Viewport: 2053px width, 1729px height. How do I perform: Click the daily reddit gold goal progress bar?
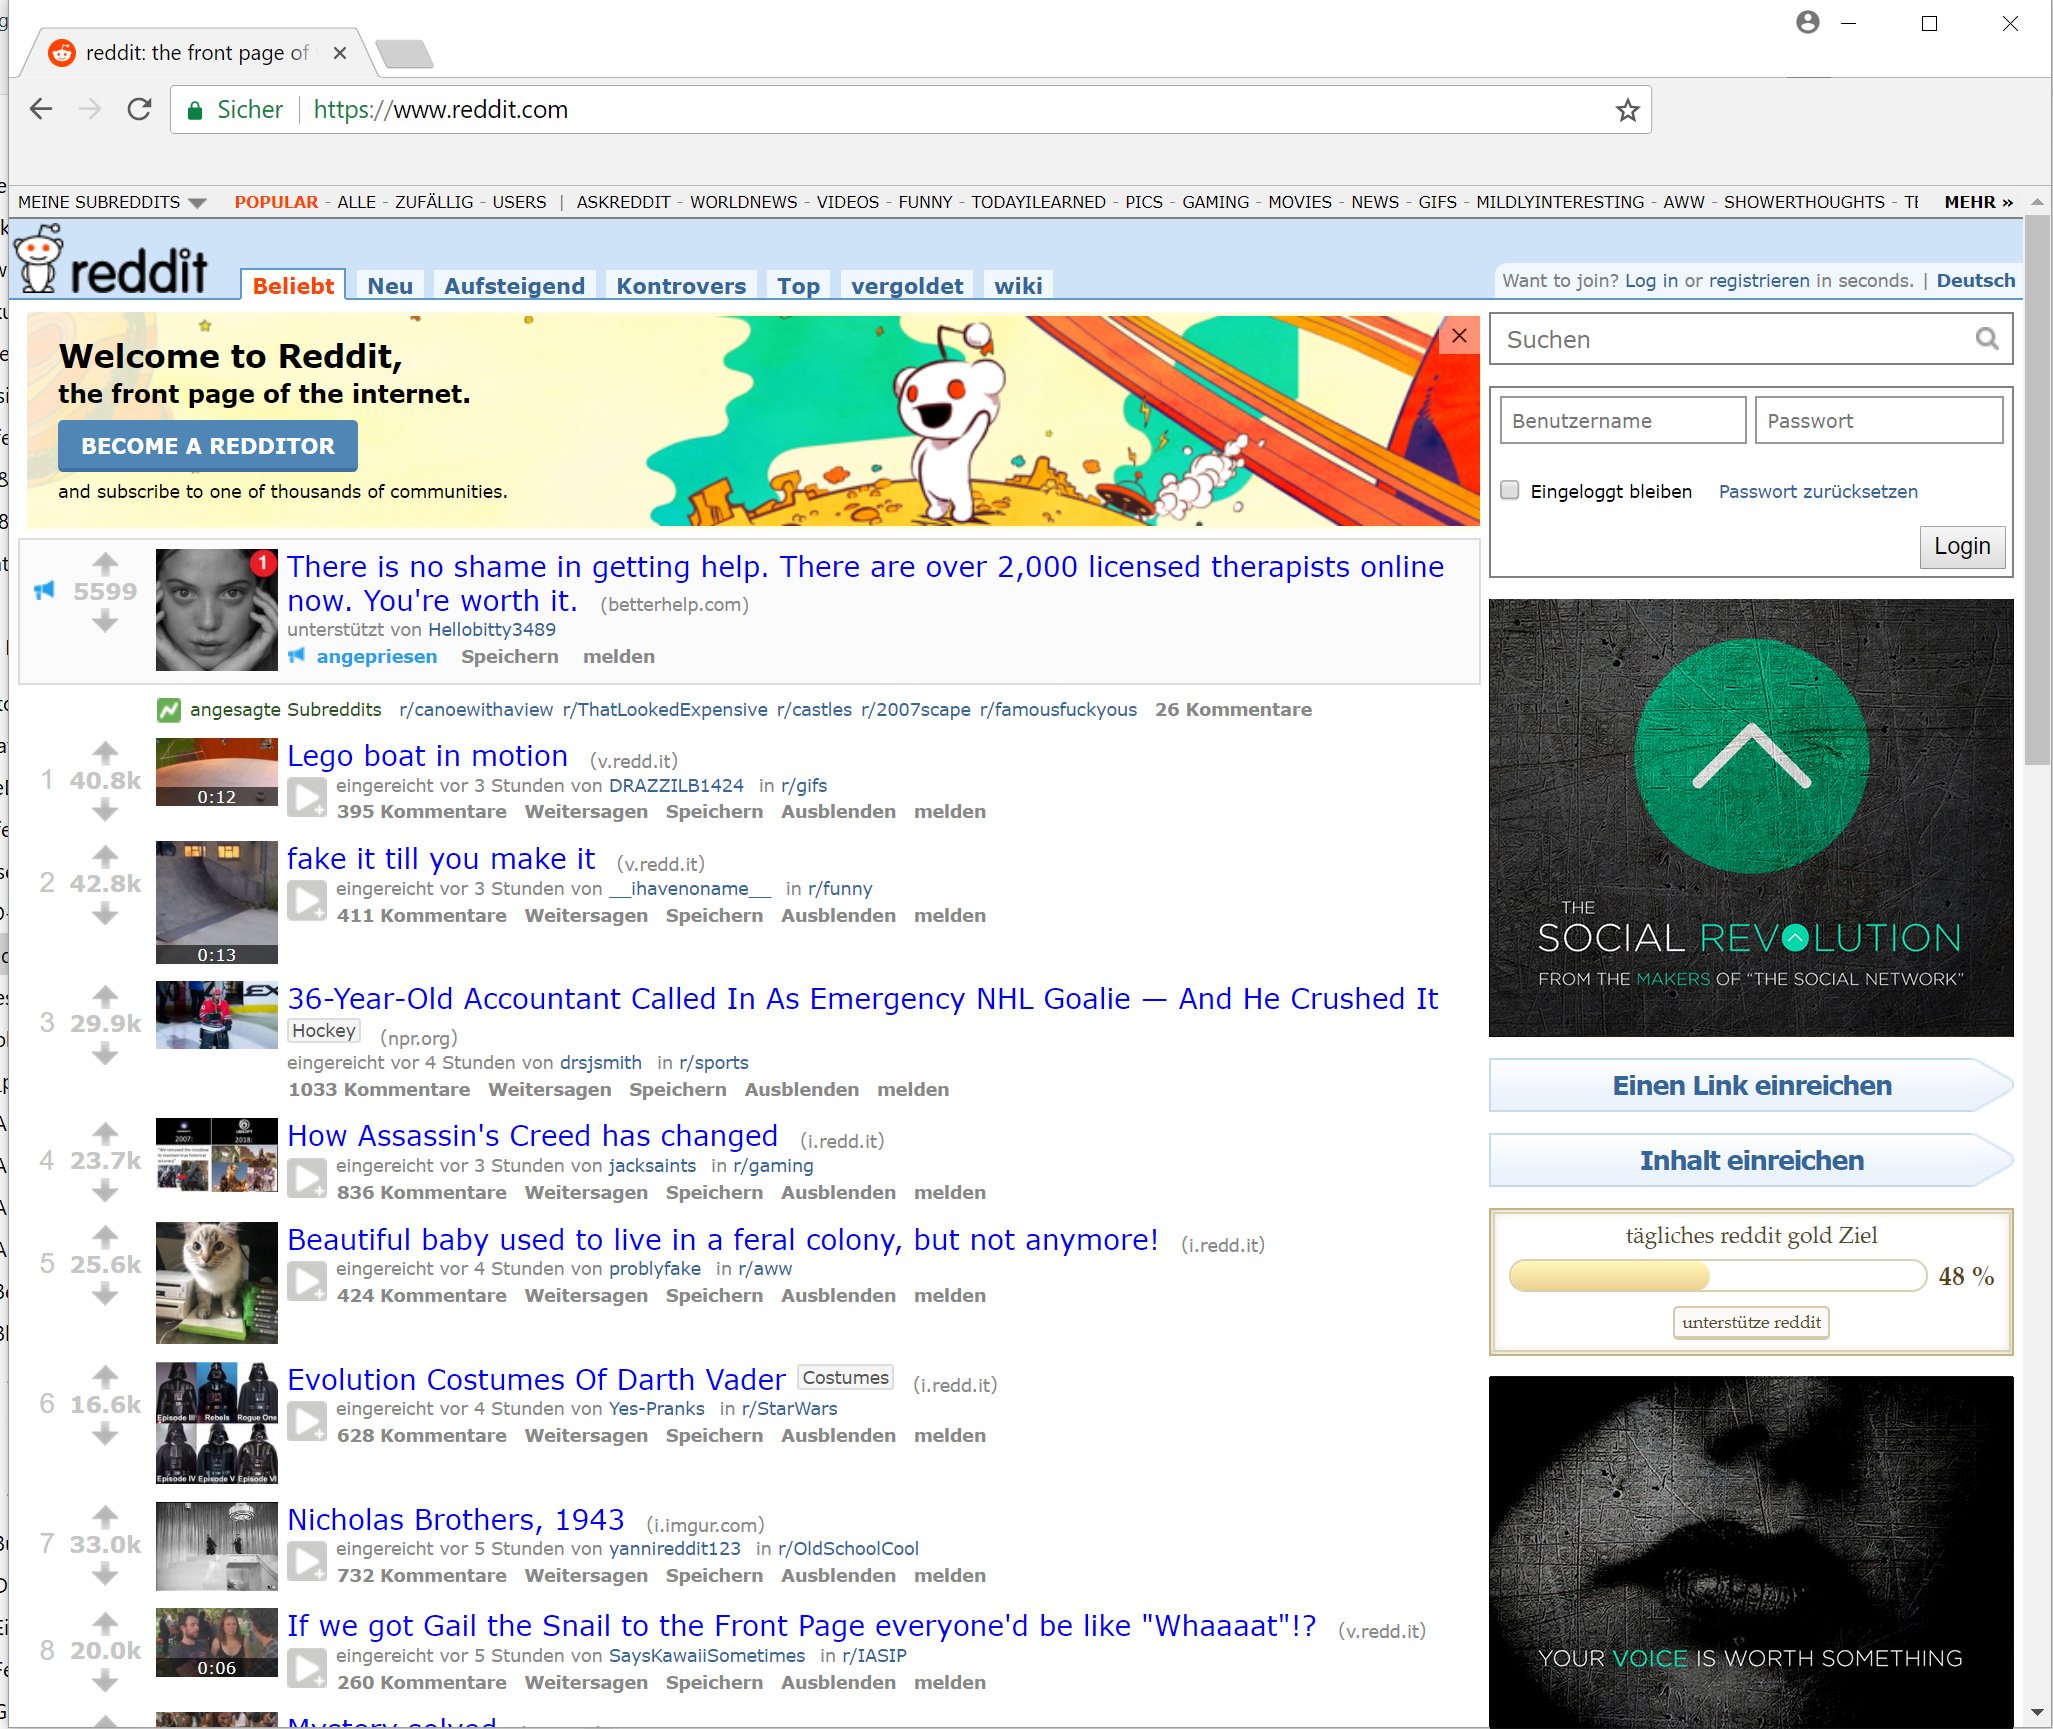pyautogui.click(x=1717, y=1276)
